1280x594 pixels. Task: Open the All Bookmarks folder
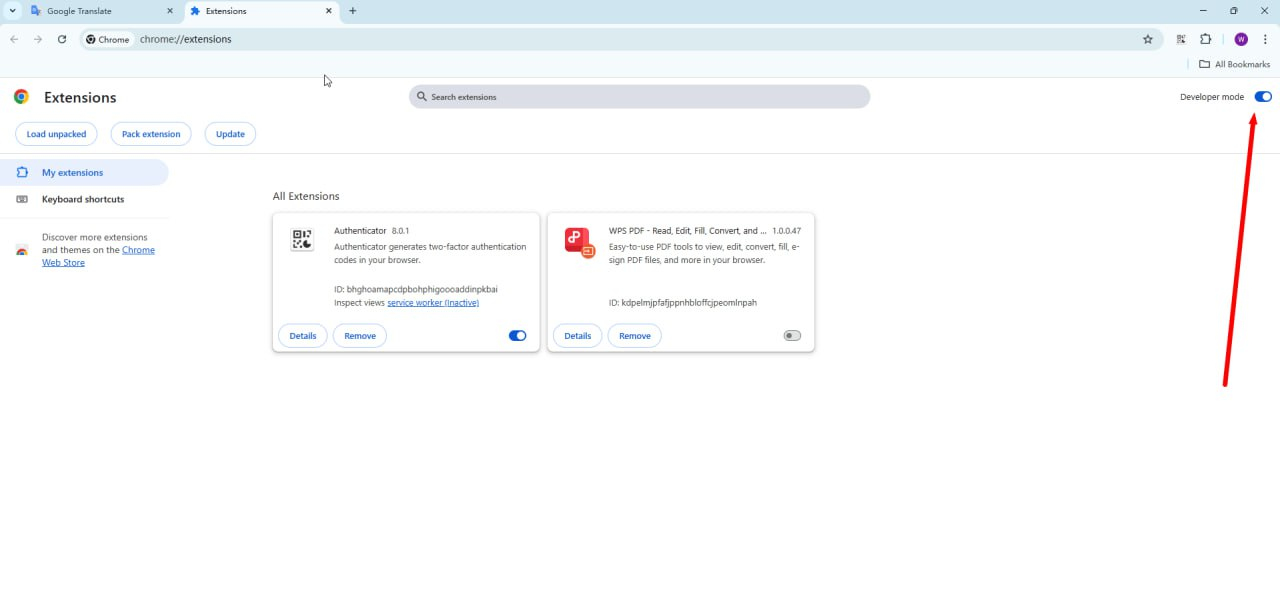[x=1234, y=64]
